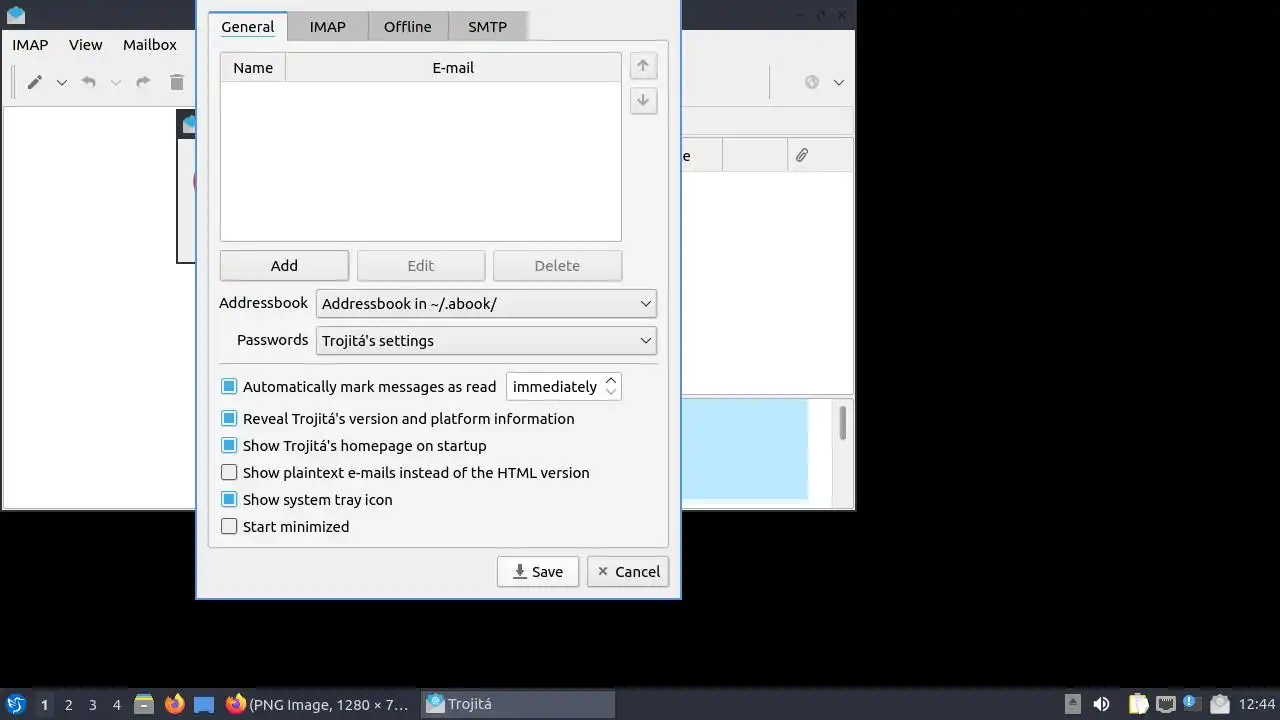Click the update notifier tray icon
1280x720 pixels.
(1190, 702)
